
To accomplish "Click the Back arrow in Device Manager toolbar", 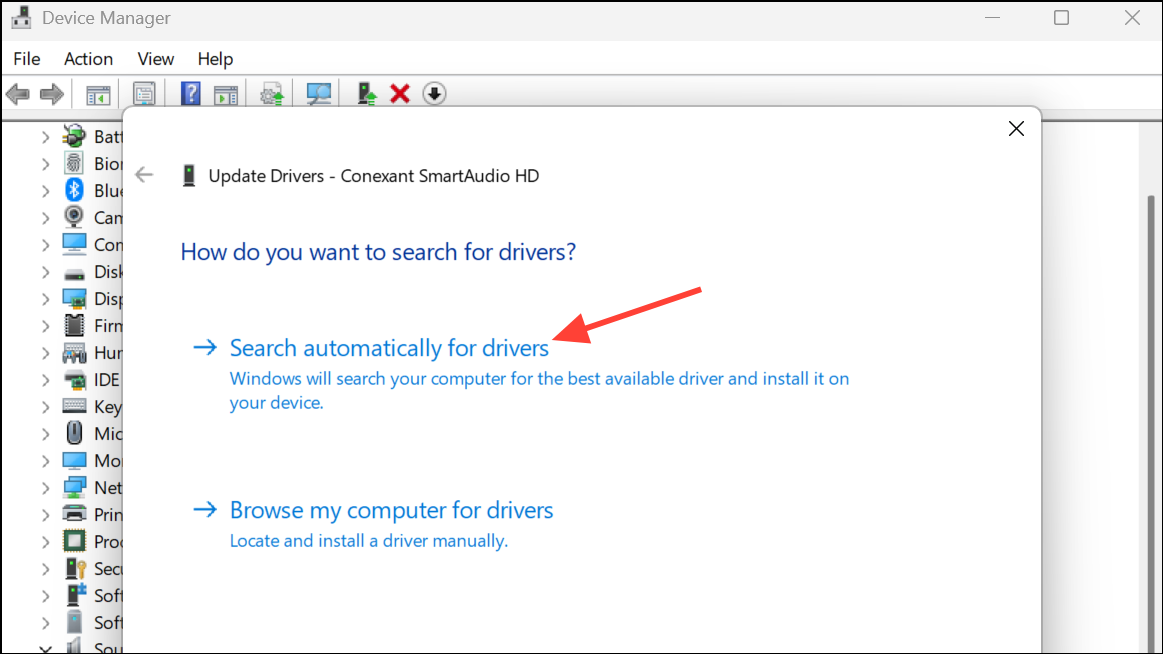I will [17, 94].
